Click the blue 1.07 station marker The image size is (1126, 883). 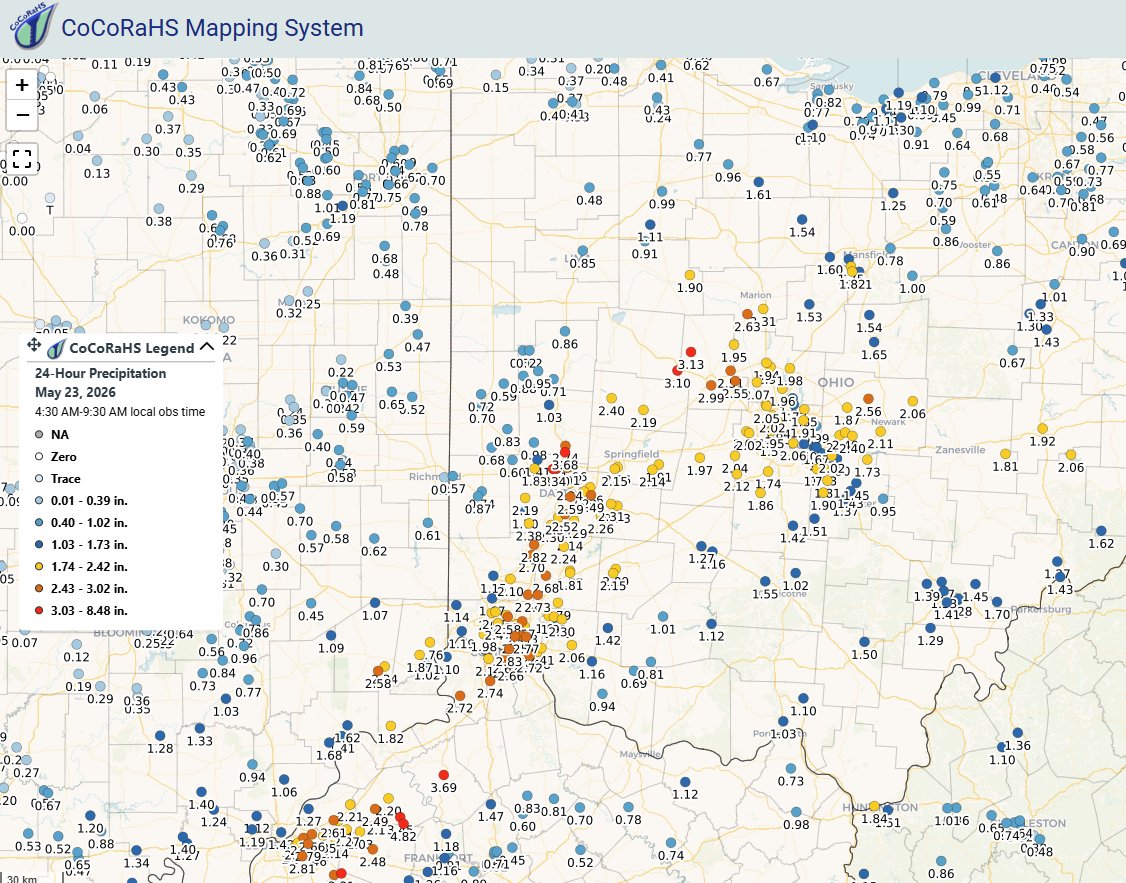click(375, 602)
